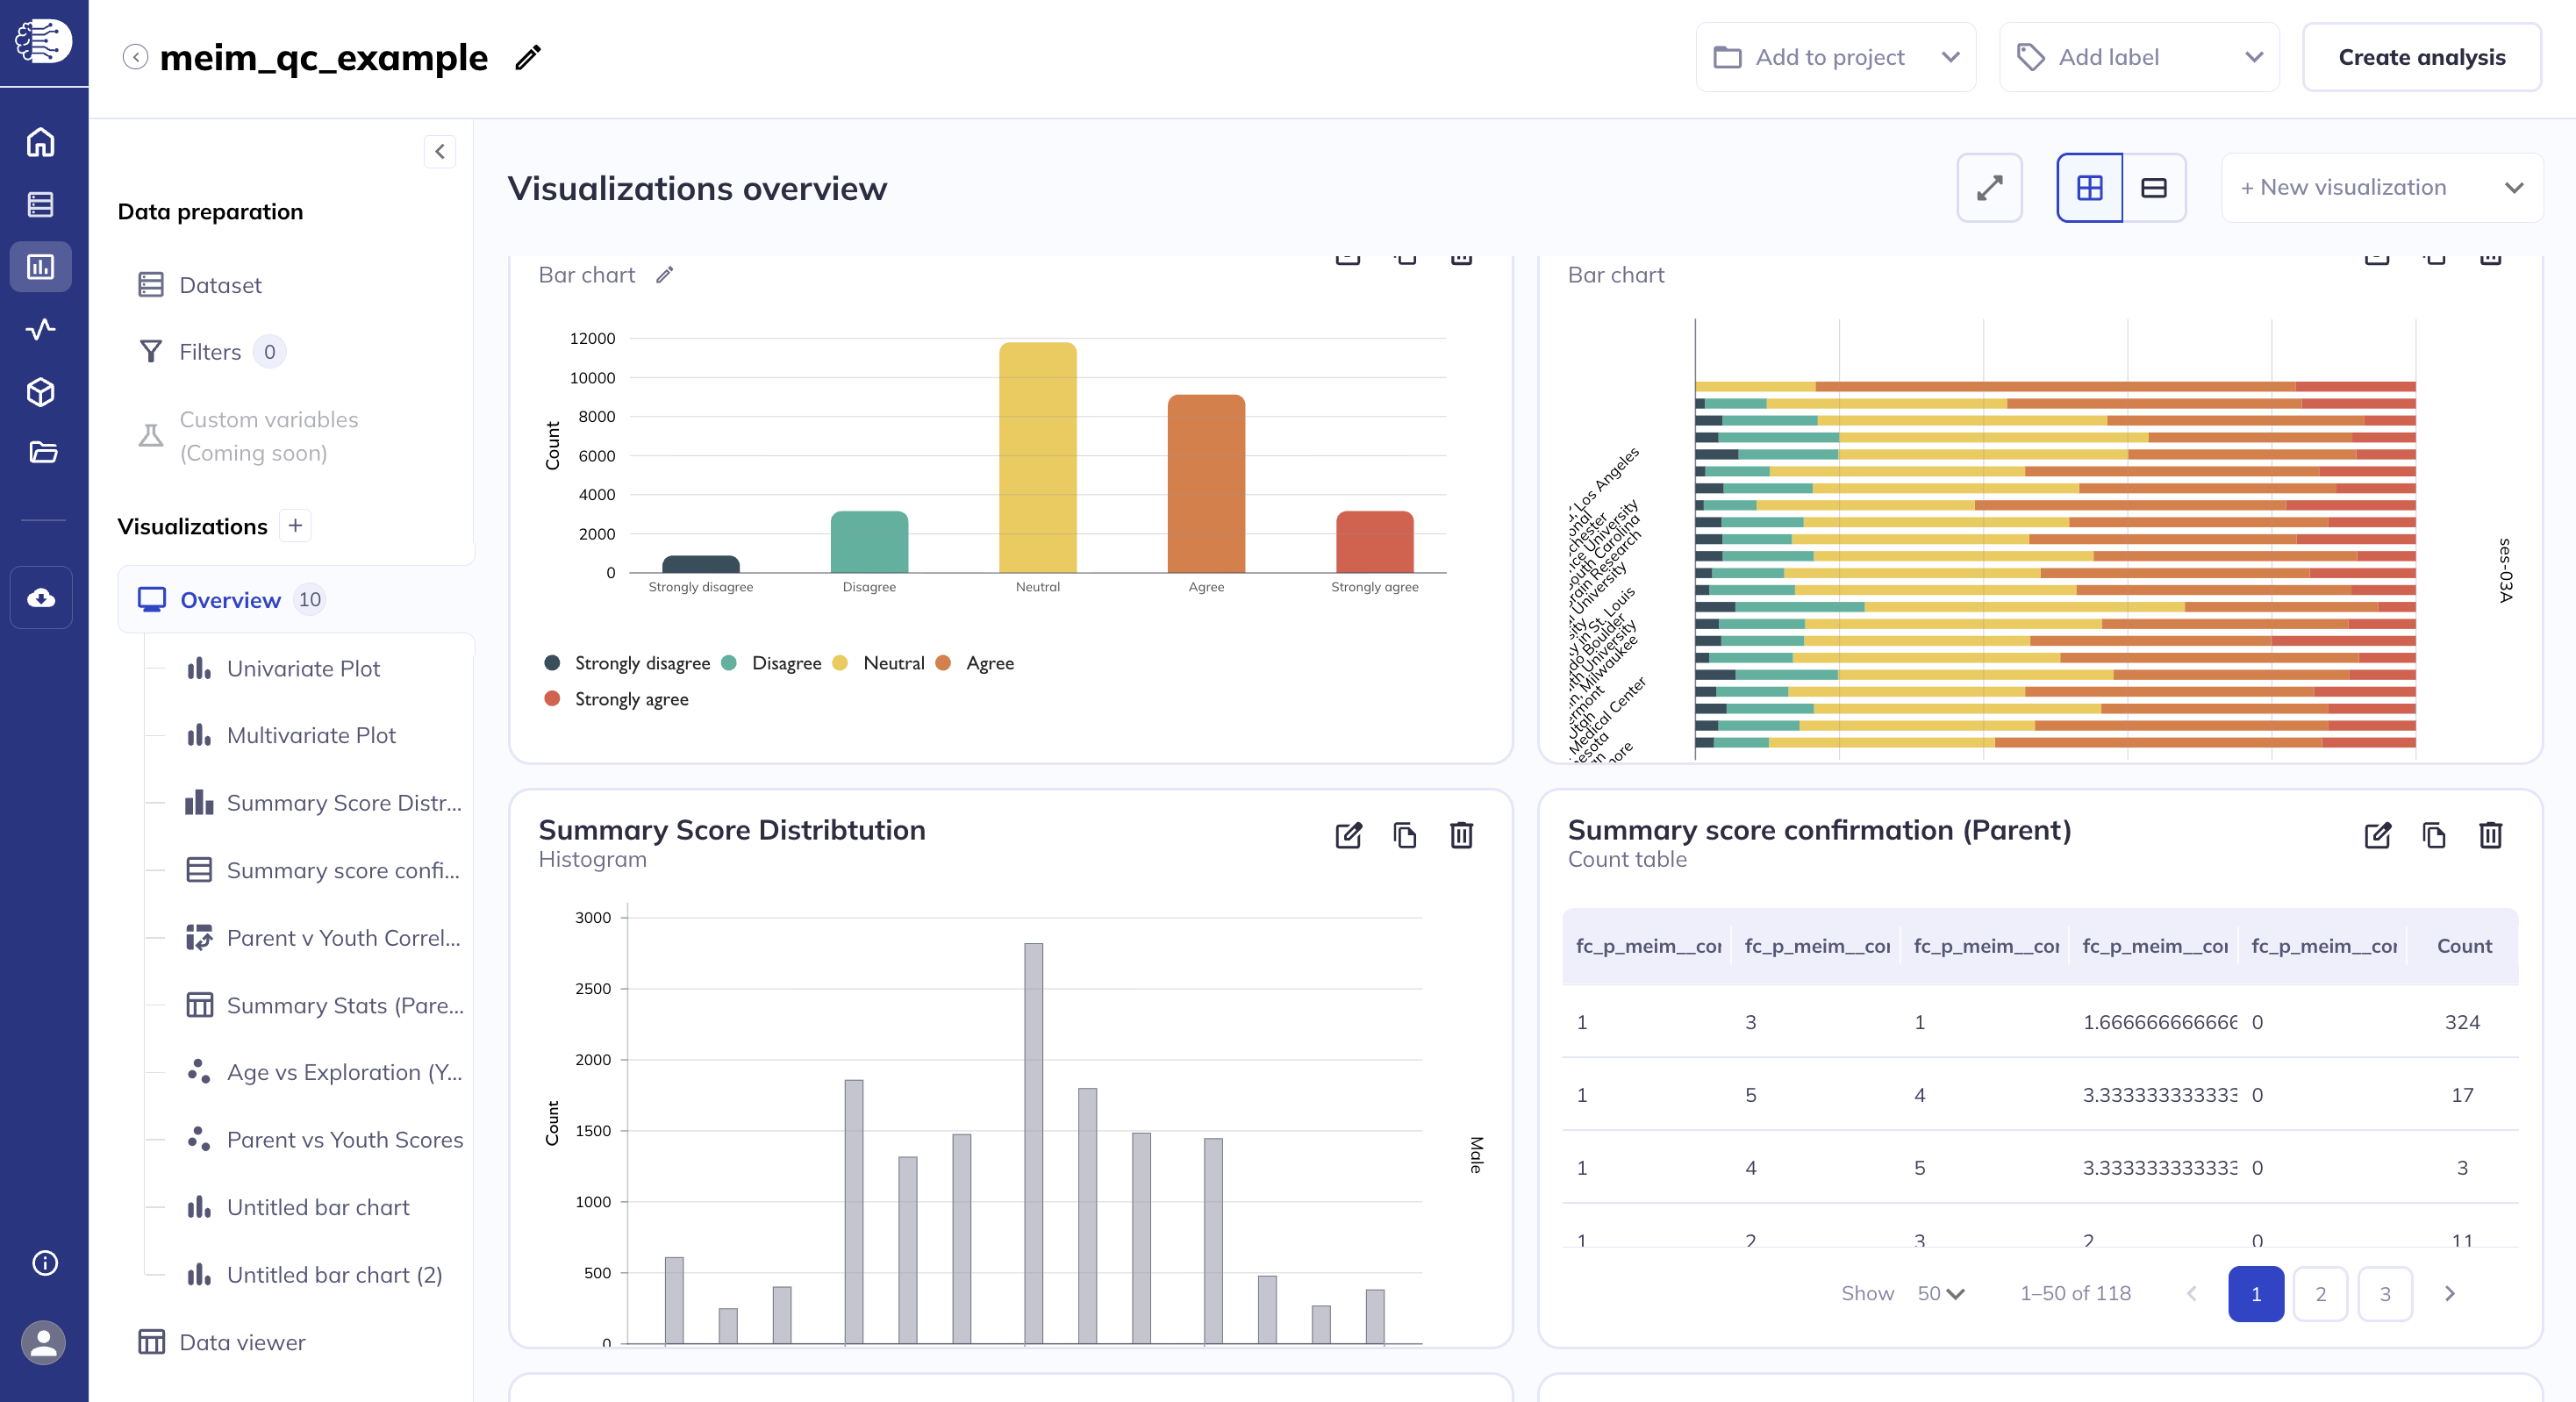Screen dimensions: 2576x1402
Task: Click the orange Agree bar in chart
Action: [1206, 484]
